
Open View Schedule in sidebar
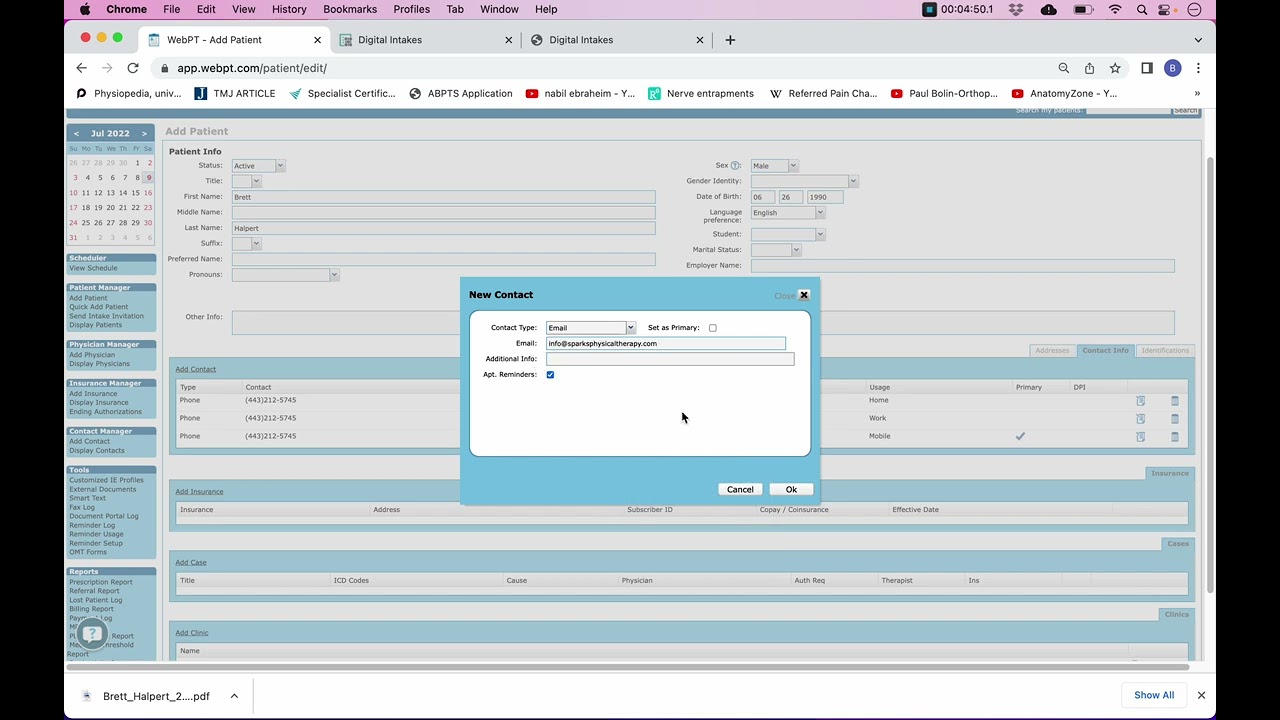[x=93, y=268]
